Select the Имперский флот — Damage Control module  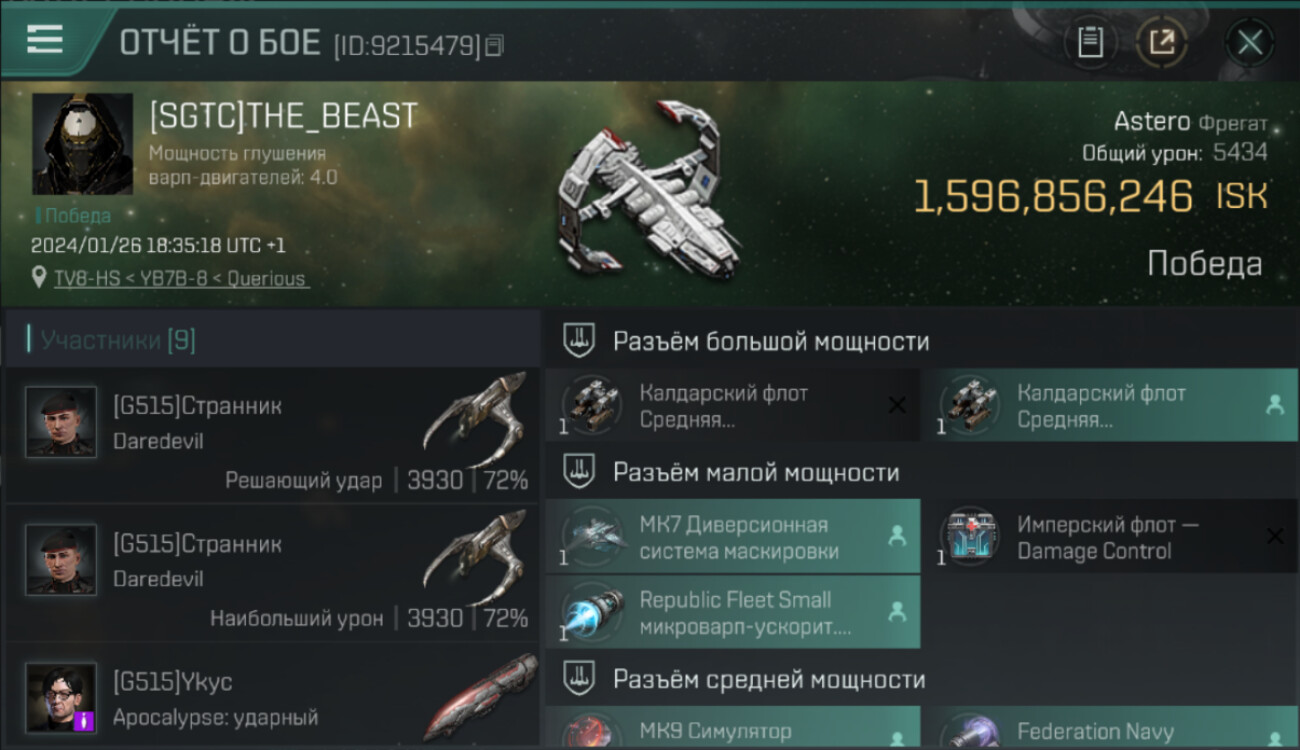coord(1111,537)
